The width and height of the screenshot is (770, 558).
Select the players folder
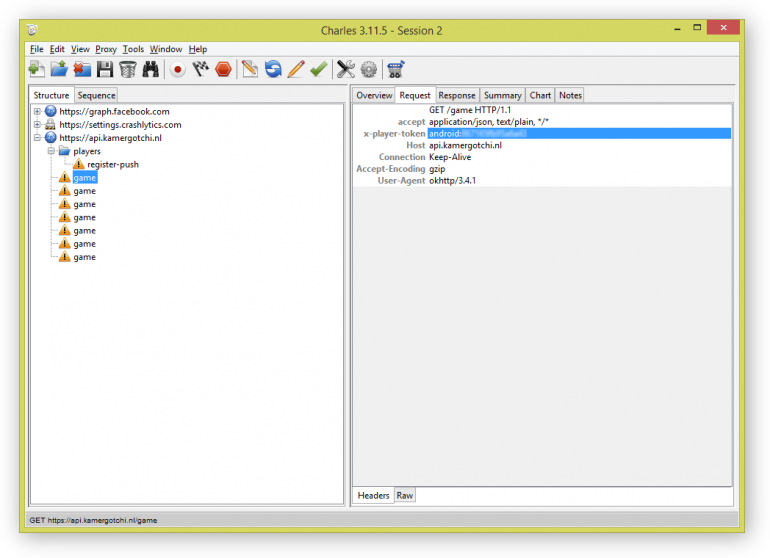tap(87, 151)
